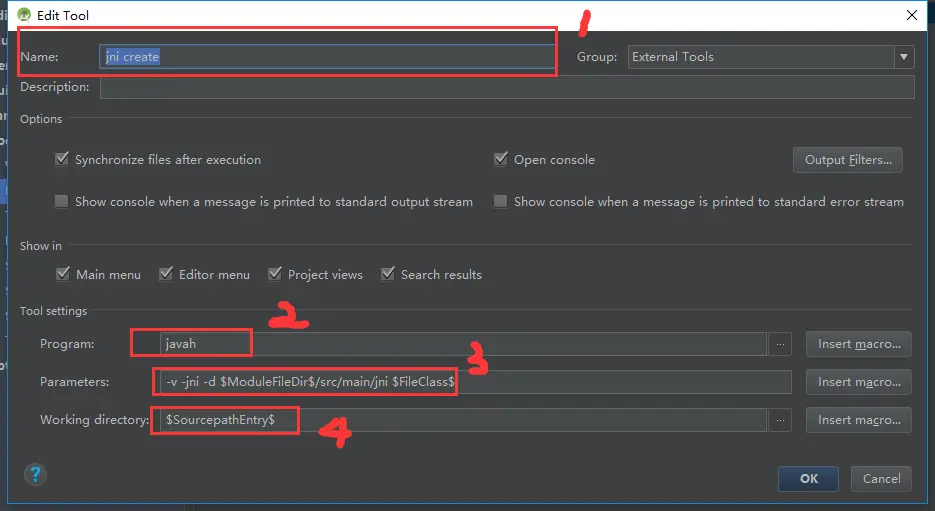Click Insert macro for the Working directory field
Viewport: 935px width, 511px height.
point(859,420)
